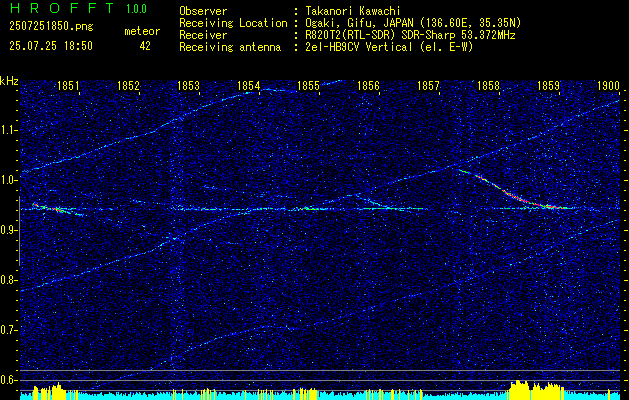Click the Receiver field label
Viewport: 629px width, 400px height.
point(203,35)
